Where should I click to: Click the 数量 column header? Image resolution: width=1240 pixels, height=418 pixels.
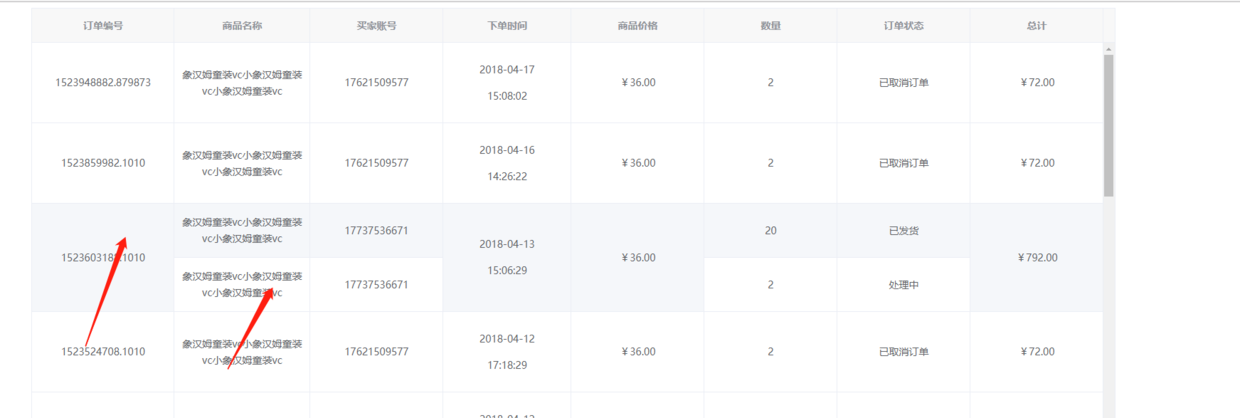pyautogui.click(x=770, y=26)
